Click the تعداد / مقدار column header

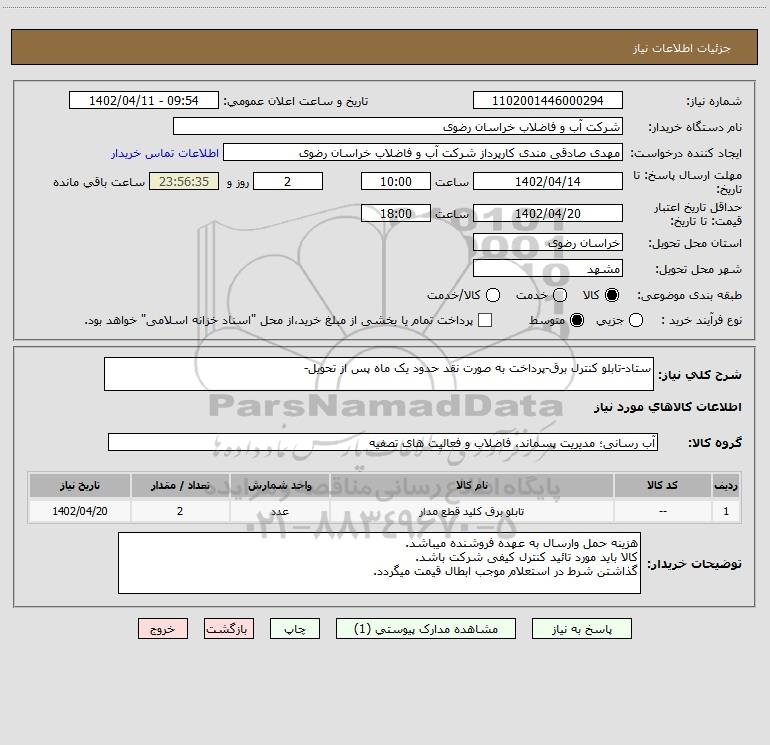pyautogui.click(x=180, y=485)
